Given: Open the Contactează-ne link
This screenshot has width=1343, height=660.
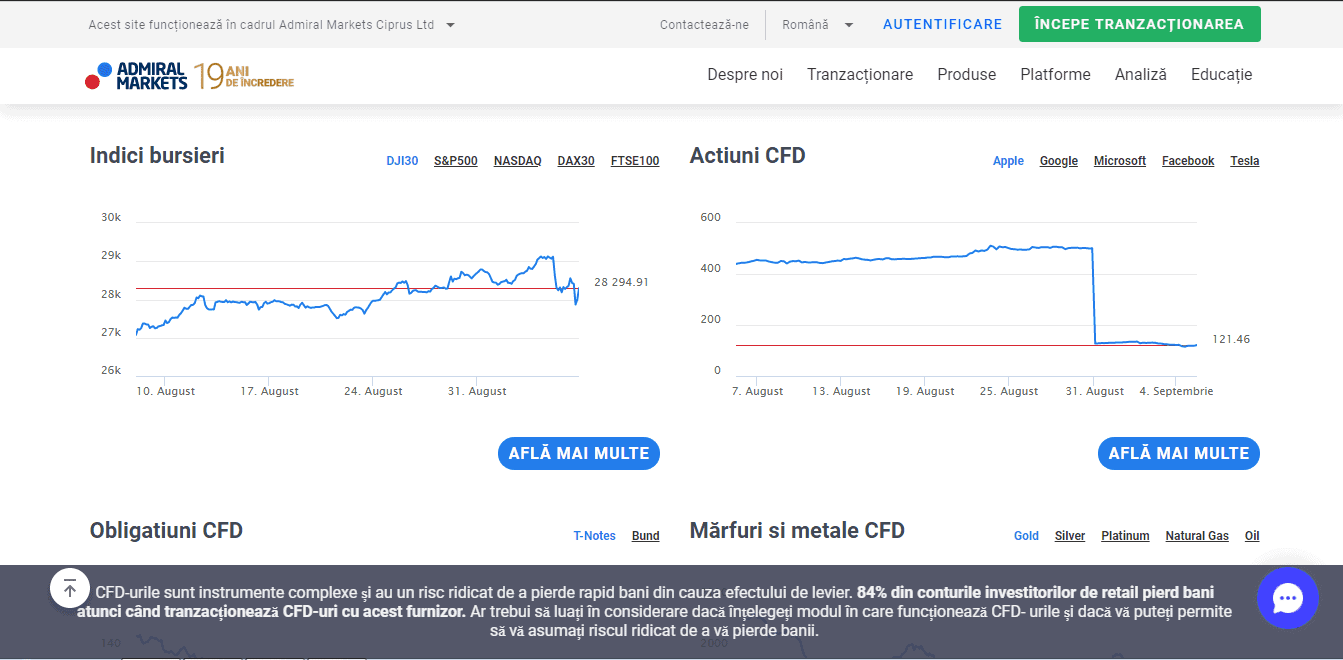Looking at the screenshot, I should click(x=704, y=24).
